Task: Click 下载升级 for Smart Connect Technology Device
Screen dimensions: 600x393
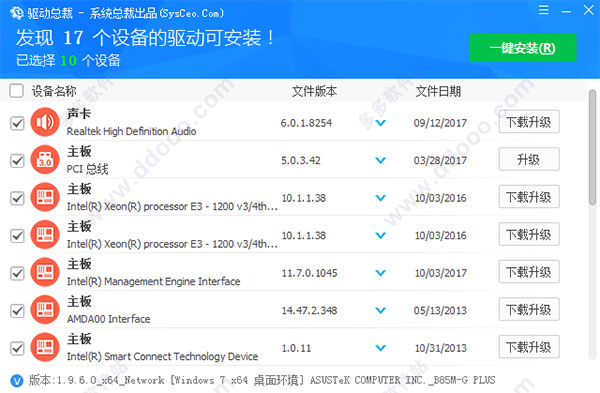Action: tap(529, 347)
